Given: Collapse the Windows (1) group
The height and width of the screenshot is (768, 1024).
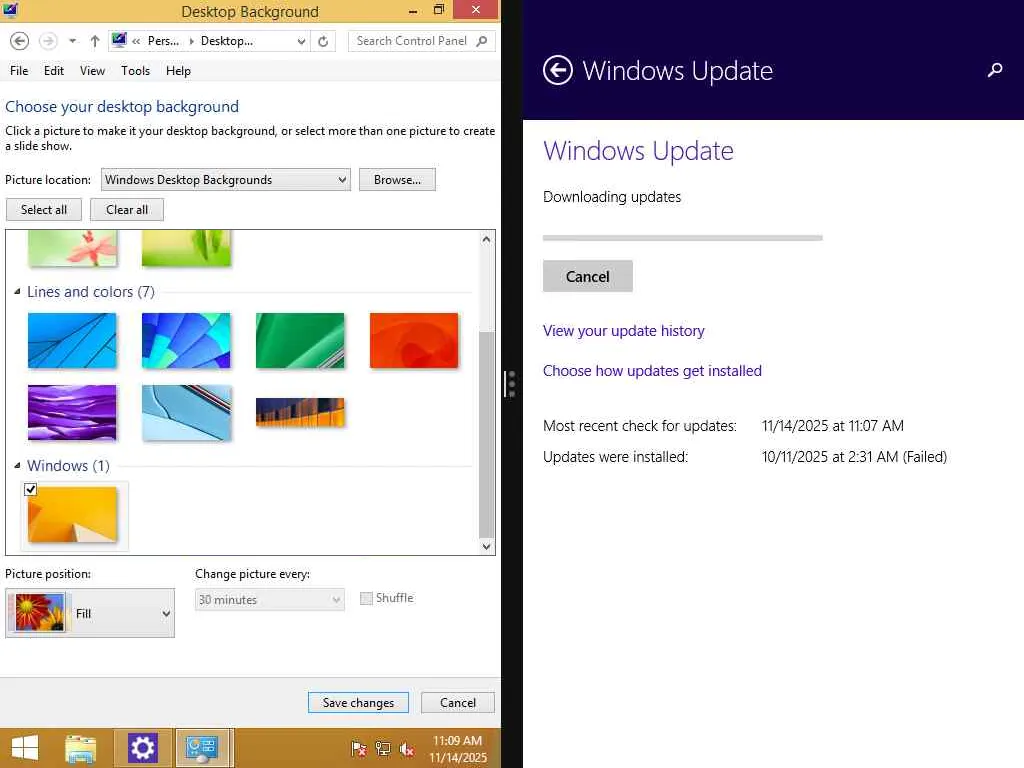Looking at the screenshot, I should [18, 466].
